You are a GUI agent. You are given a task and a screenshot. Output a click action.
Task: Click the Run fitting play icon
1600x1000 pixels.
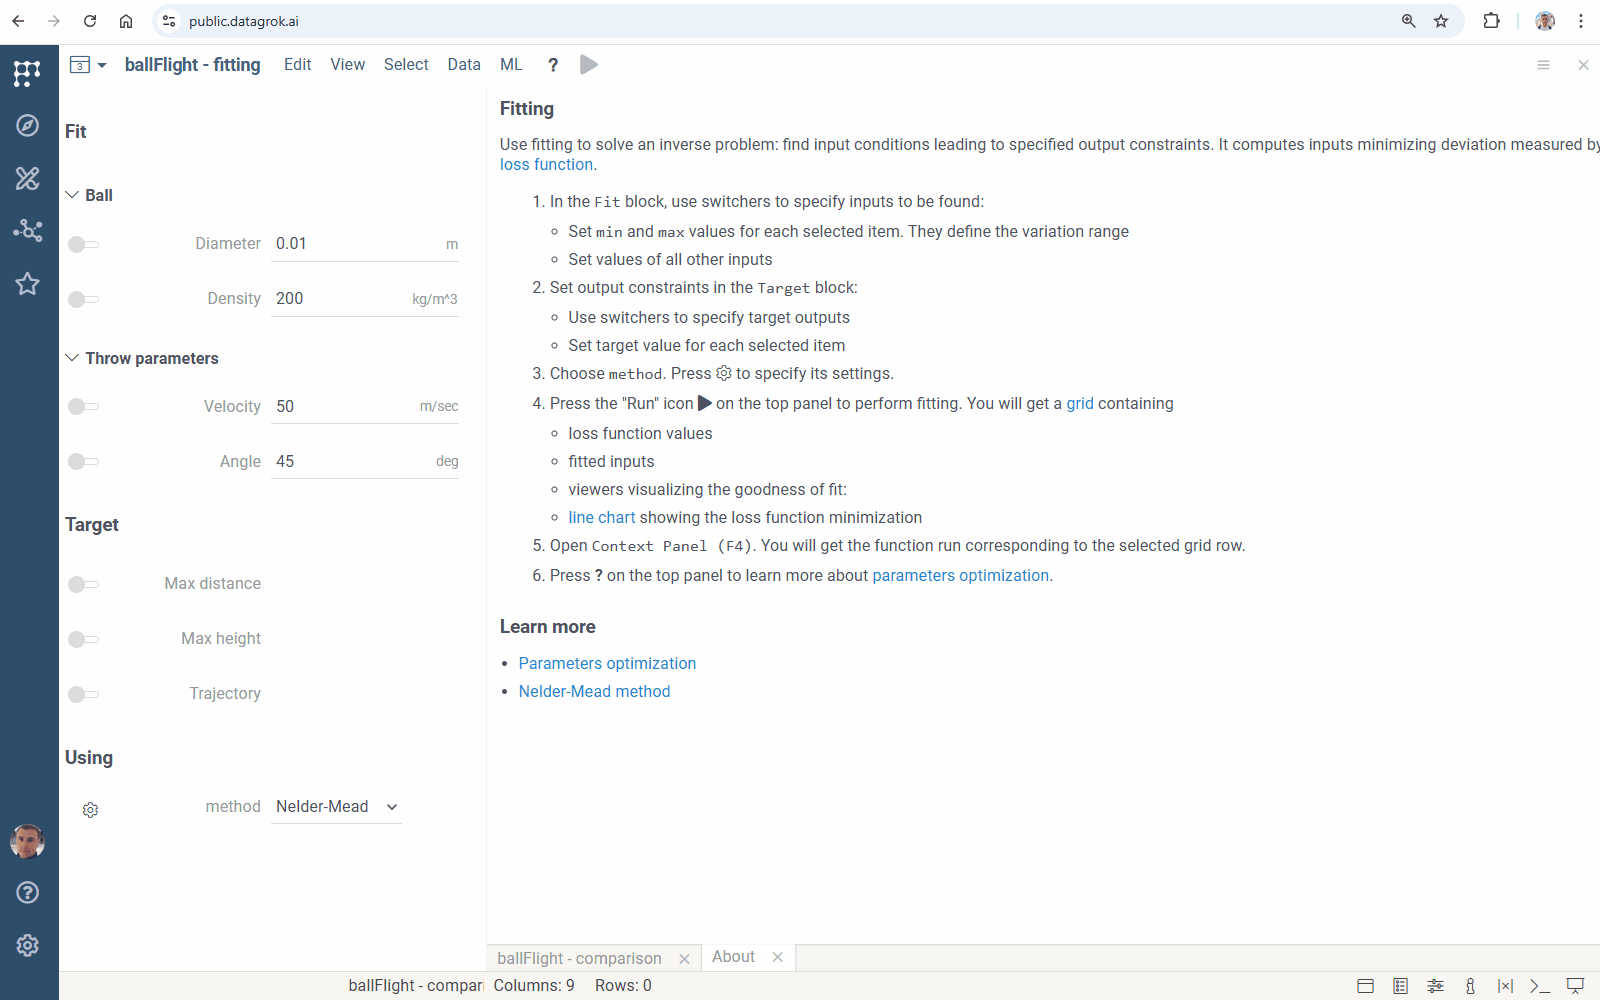click(589, 65)
